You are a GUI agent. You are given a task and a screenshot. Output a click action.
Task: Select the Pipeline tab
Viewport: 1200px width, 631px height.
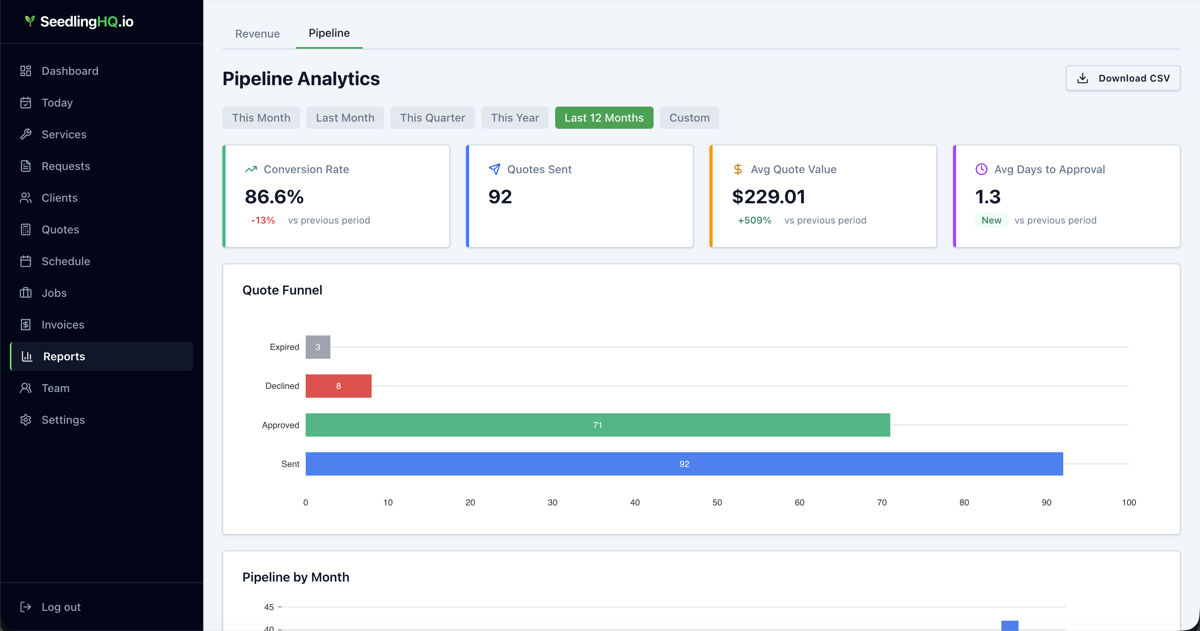click(x=329, y=33)
